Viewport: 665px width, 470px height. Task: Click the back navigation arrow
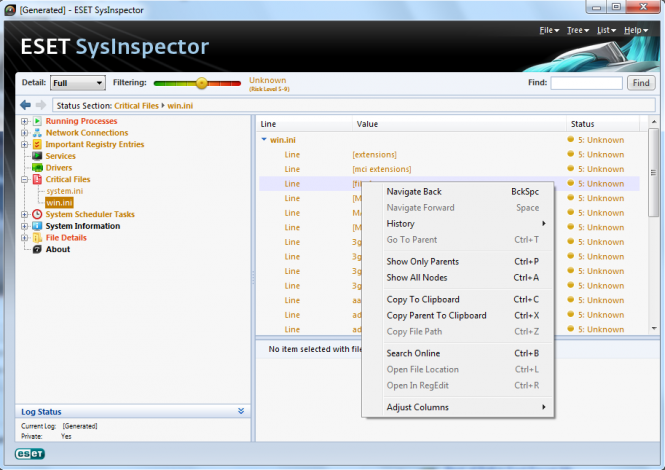(x=25, y=105)
